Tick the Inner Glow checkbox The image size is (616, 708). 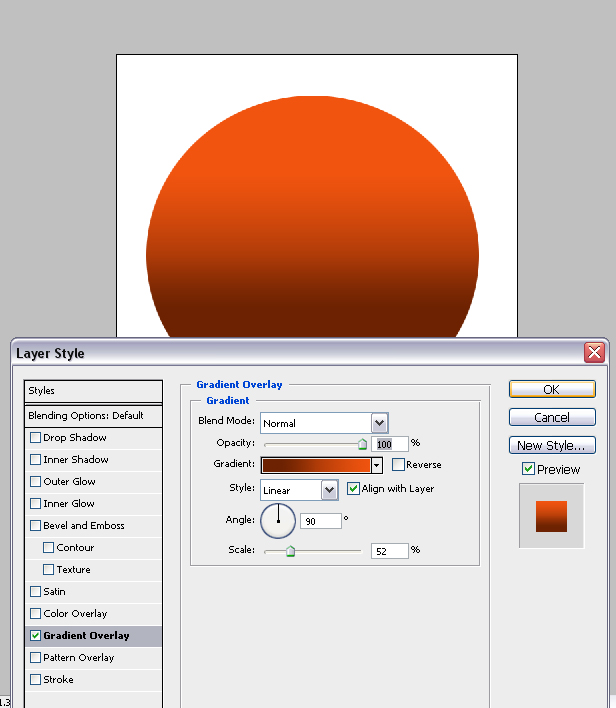[35, 503]
